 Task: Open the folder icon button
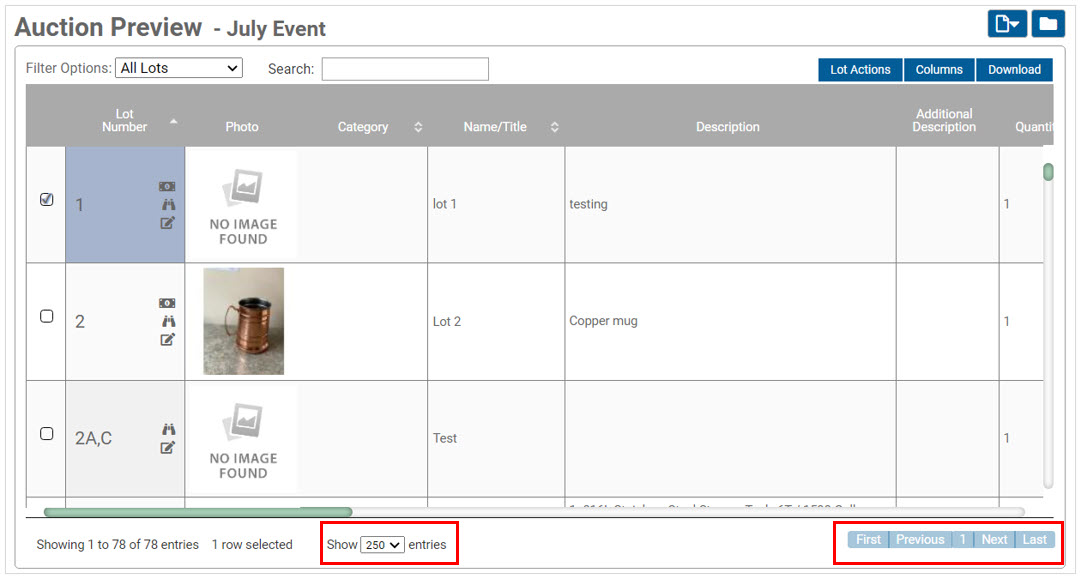coord(1048,24)
